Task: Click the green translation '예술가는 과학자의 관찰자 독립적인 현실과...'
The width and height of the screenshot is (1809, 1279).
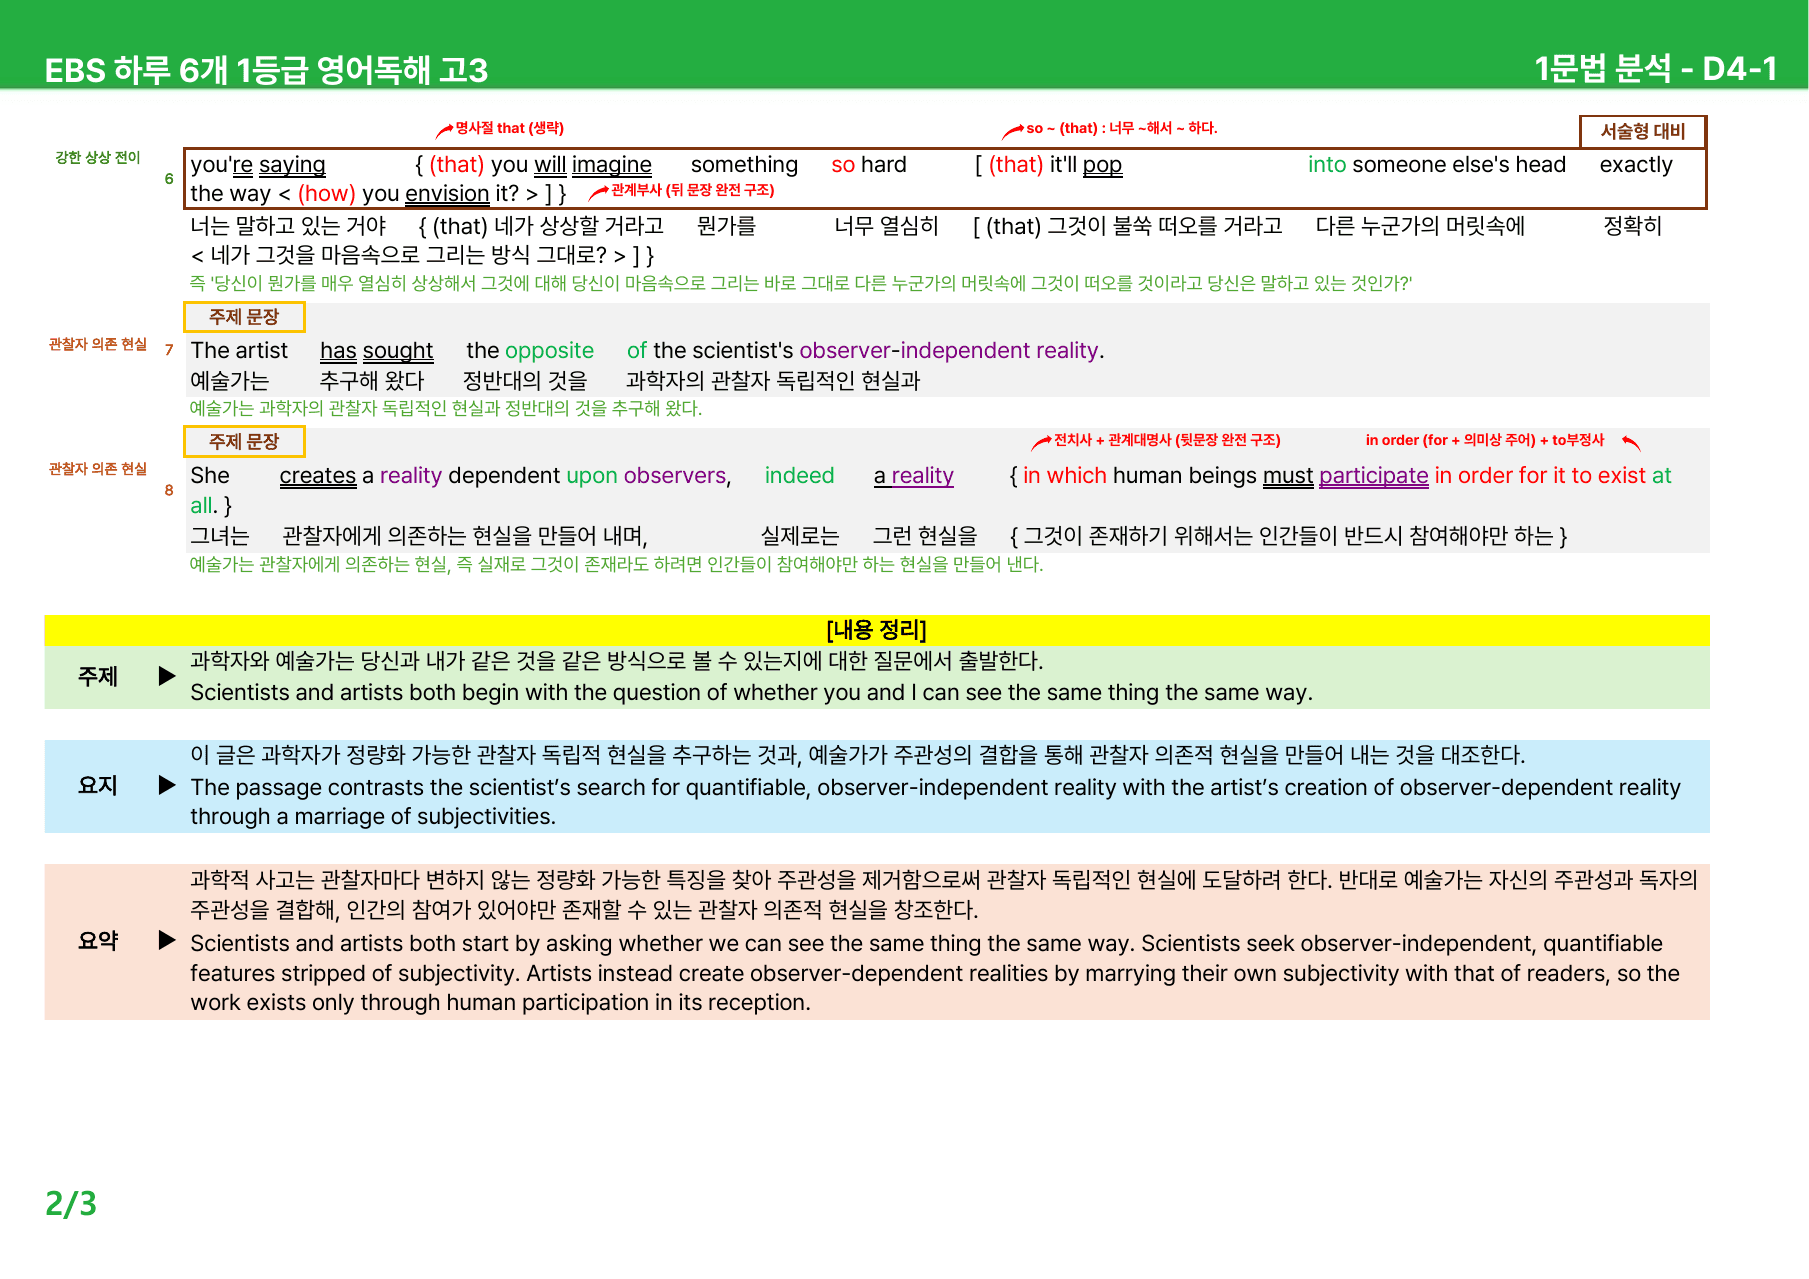Action: tap(446, 408)
